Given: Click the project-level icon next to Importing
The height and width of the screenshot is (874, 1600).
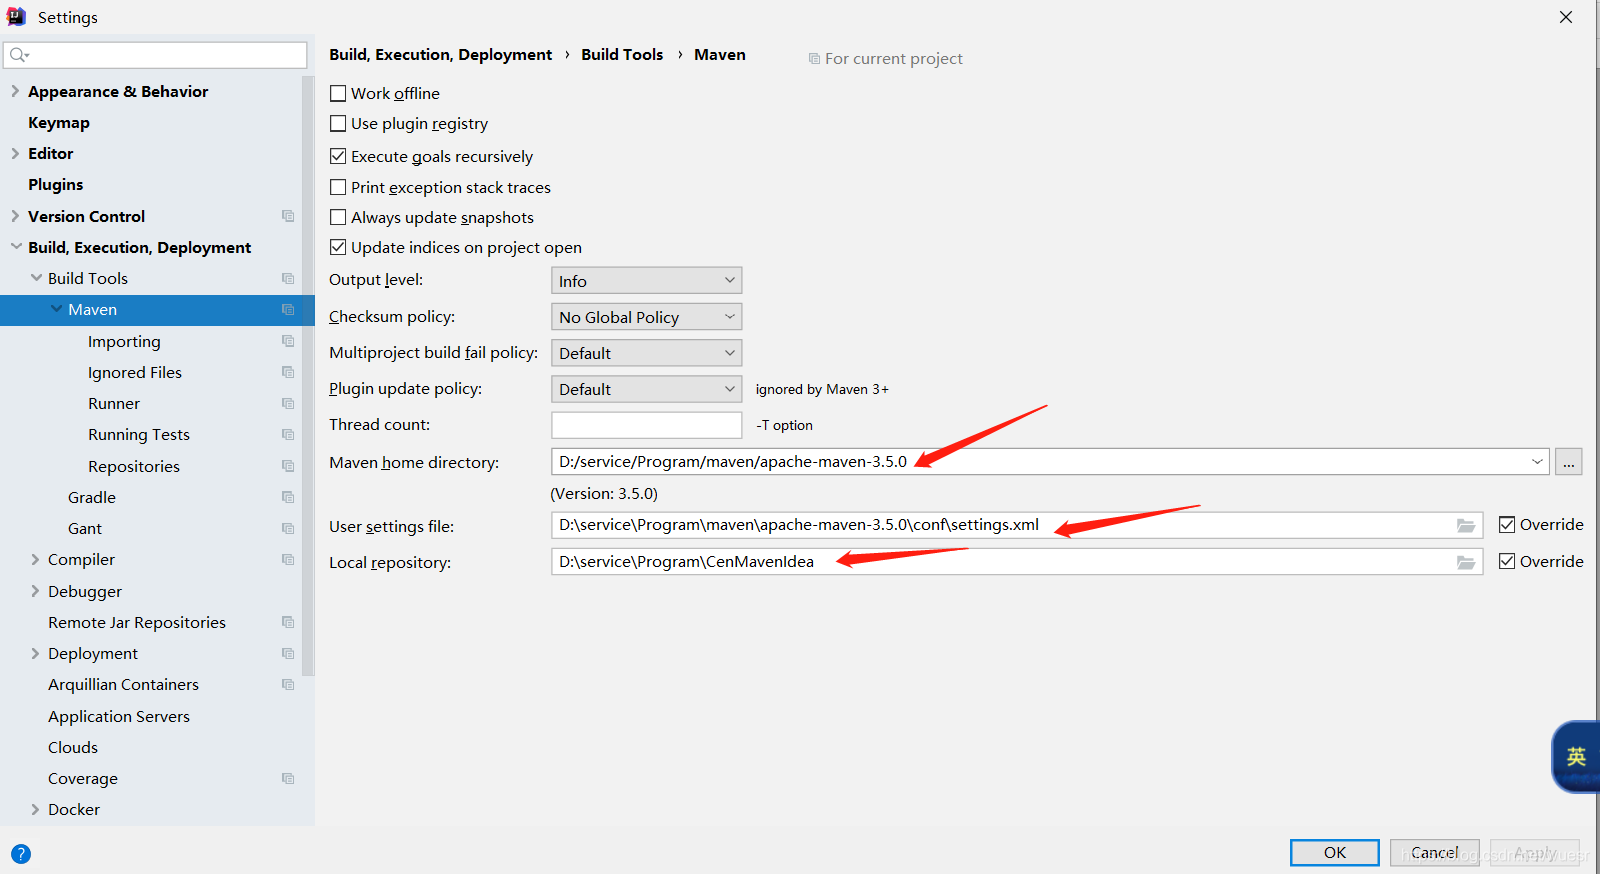Looking at the screenshot, I should tap(288, 341).
